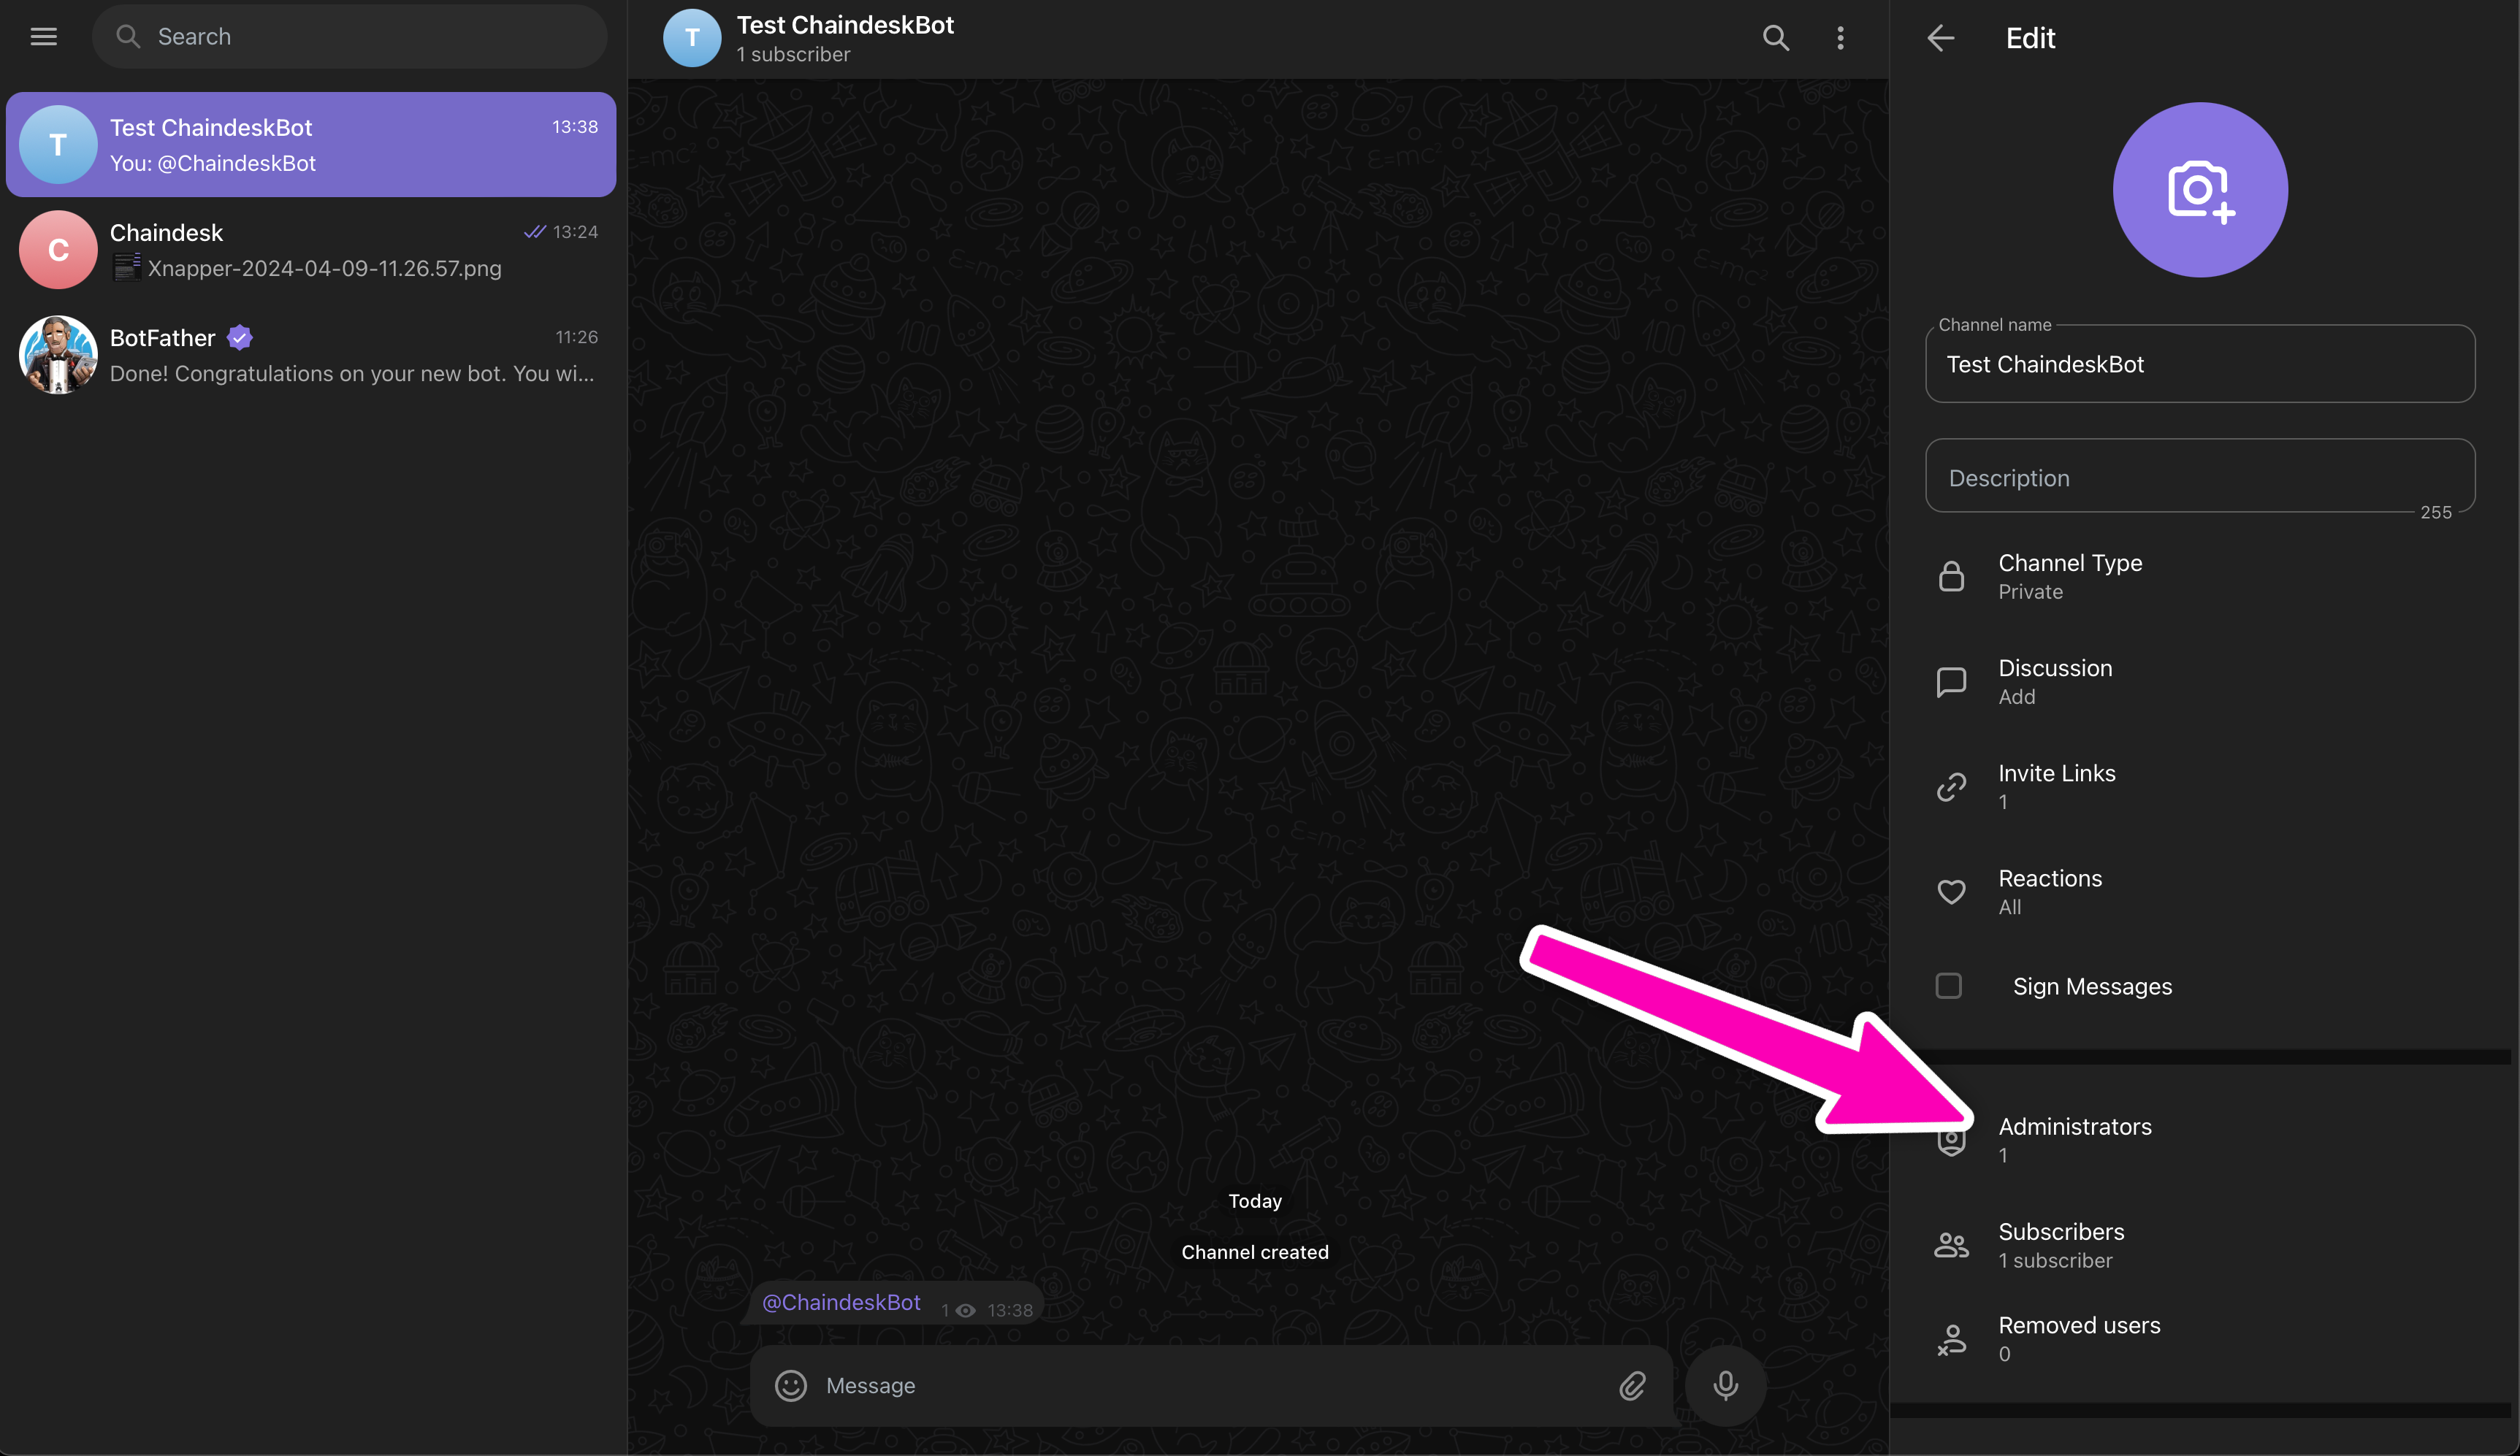Open the three-dot more options menu
The height and width of the screenshot is (1456, 2520).
click(1840, 38)
